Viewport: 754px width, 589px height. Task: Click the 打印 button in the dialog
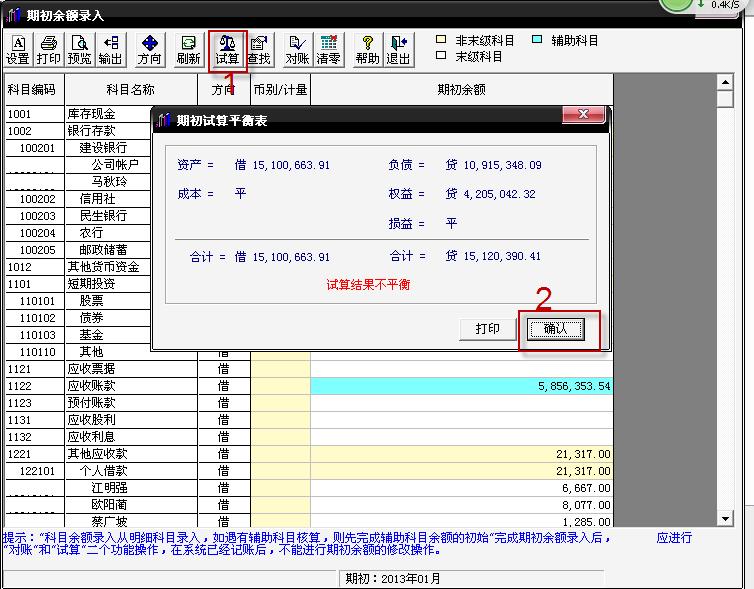488,329
